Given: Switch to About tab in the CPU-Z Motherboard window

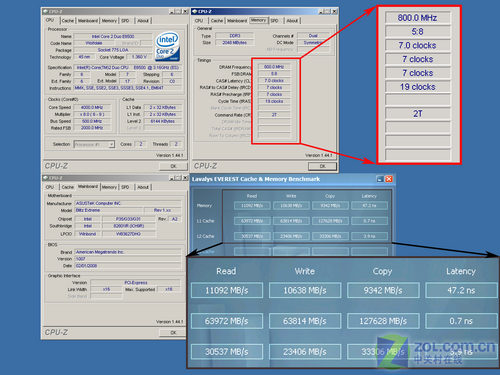Looking at the screenshot, I should [x=143, y=187].
